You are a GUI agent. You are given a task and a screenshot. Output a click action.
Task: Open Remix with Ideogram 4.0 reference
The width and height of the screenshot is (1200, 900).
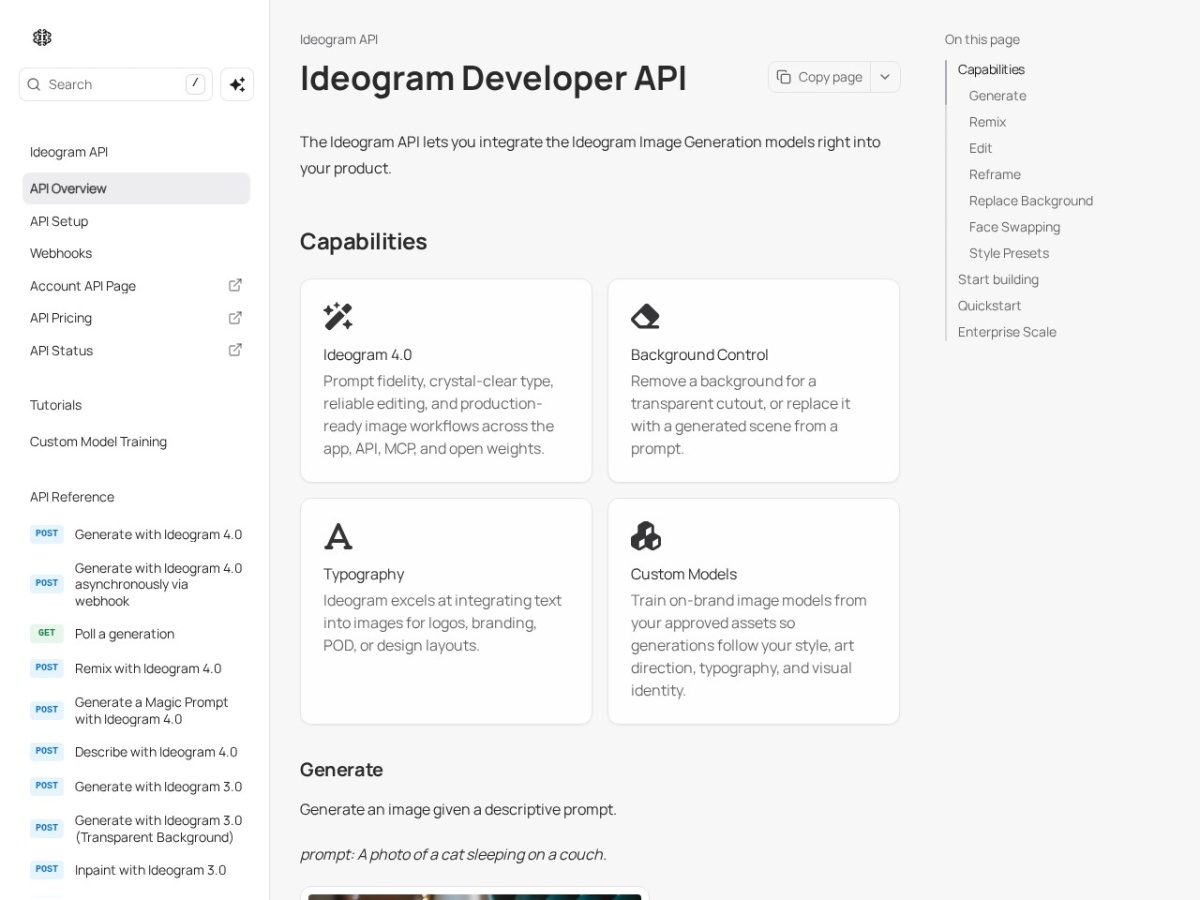(136, 668)
